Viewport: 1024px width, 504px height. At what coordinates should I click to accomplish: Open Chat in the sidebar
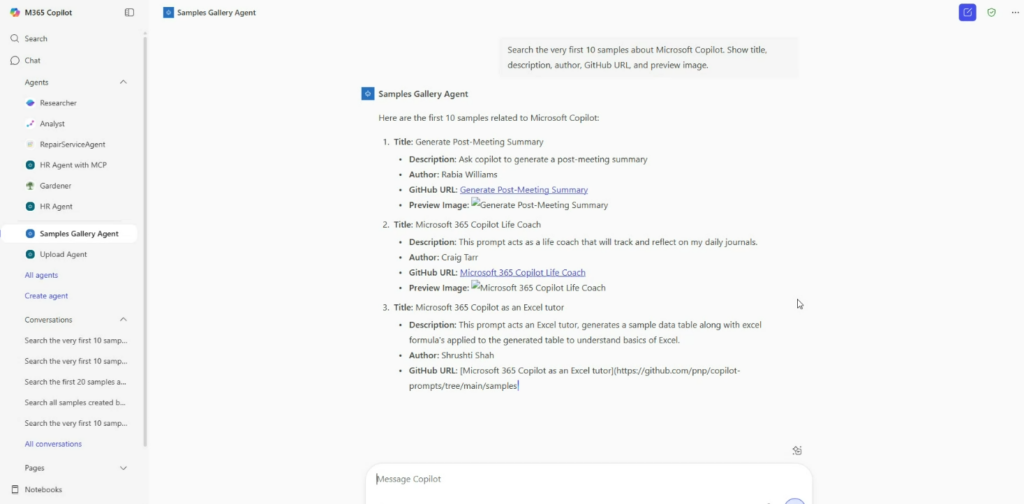click(x=25, y=60)
